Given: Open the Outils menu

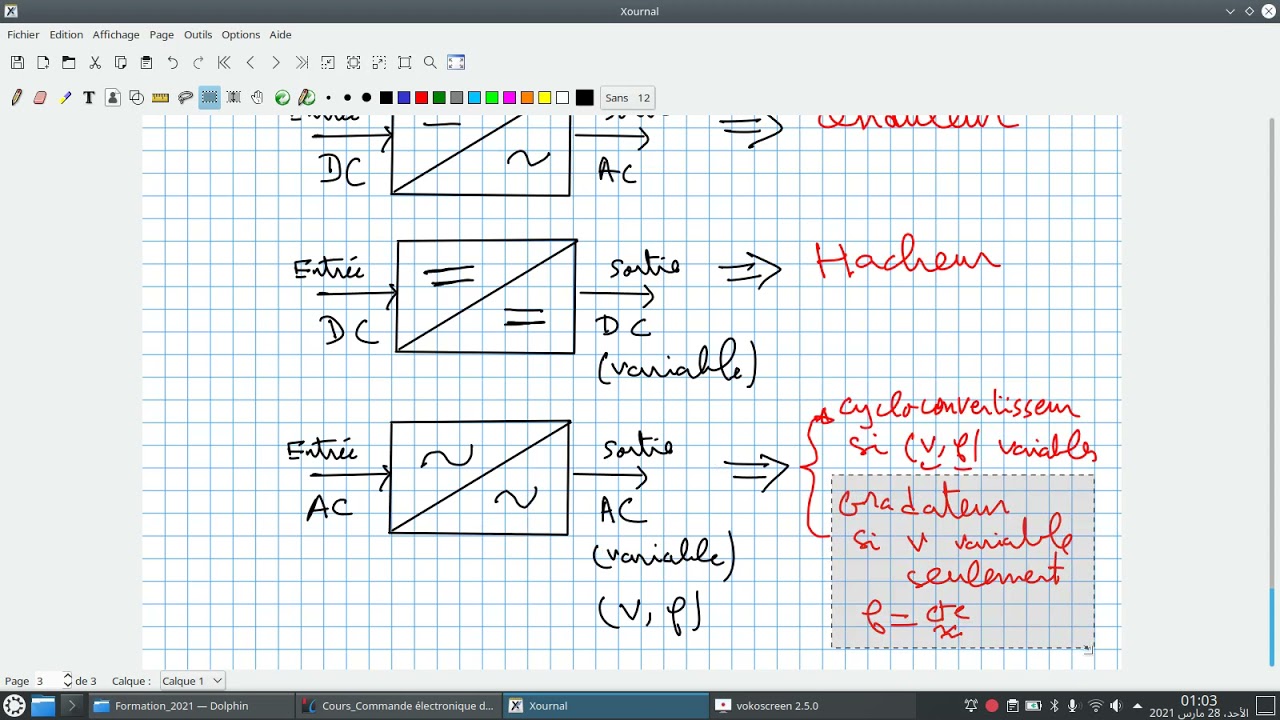Looking at the screenshot, I should point(198,34).
